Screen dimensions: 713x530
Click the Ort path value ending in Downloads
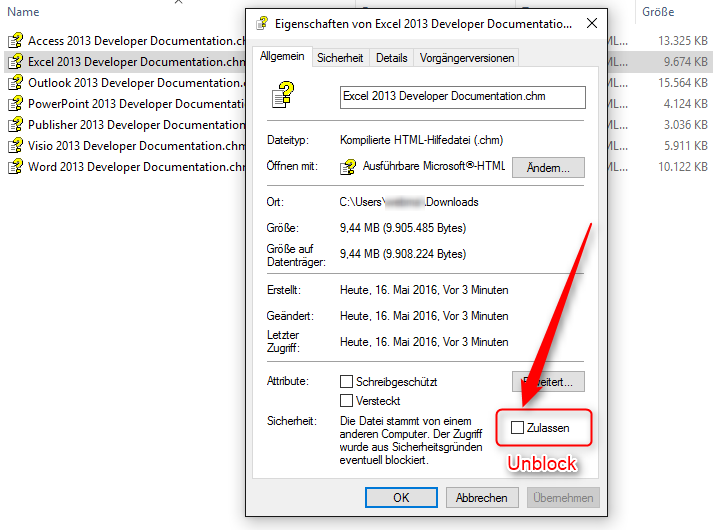click(x=409, y=202)
